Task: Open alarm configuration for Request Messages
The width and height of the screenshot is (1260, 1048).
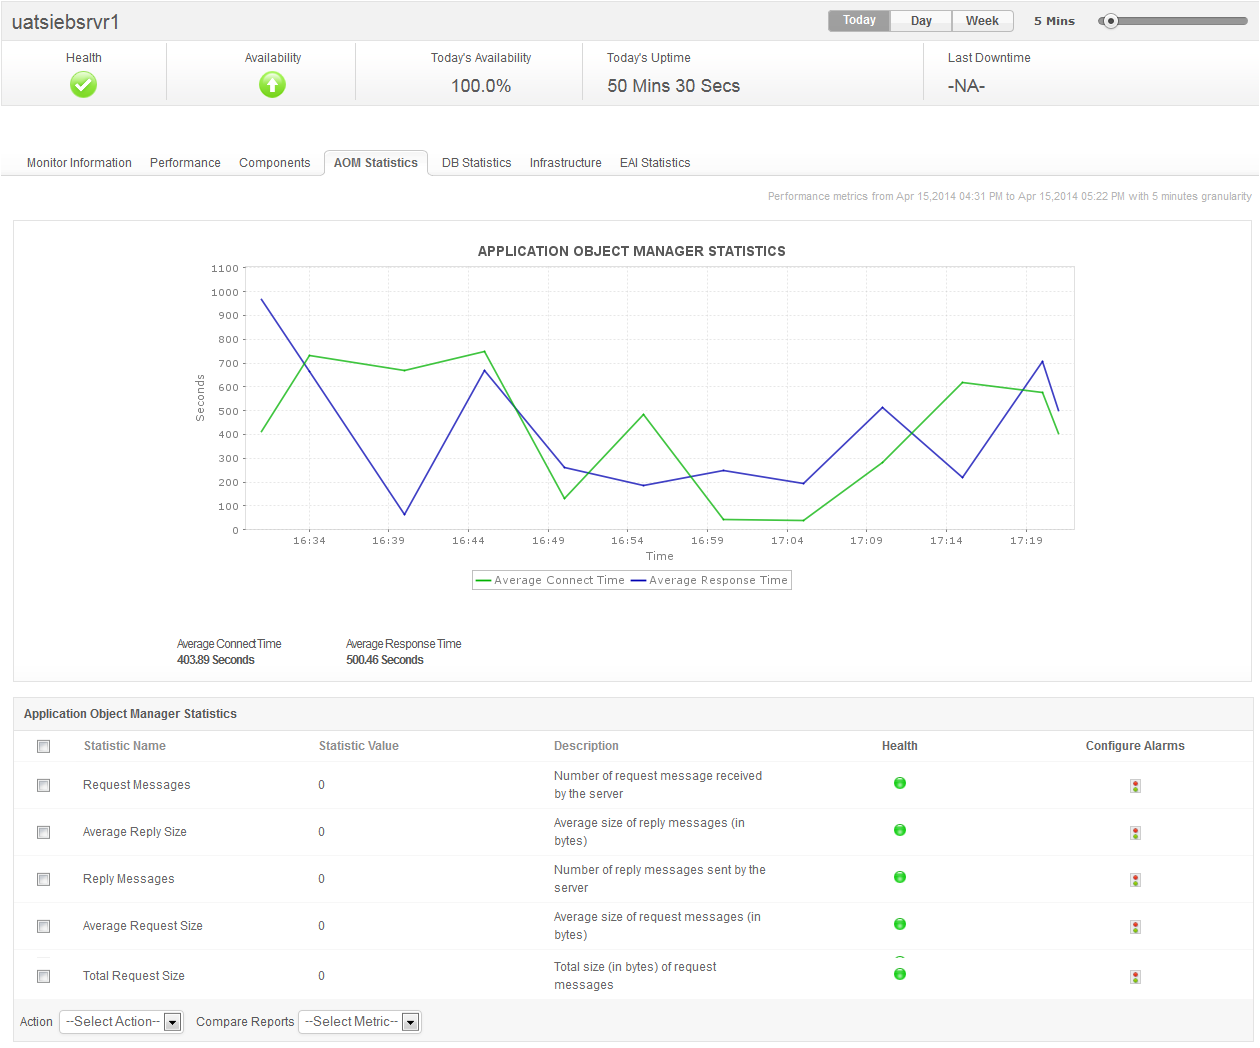Action: (1135, 786)
